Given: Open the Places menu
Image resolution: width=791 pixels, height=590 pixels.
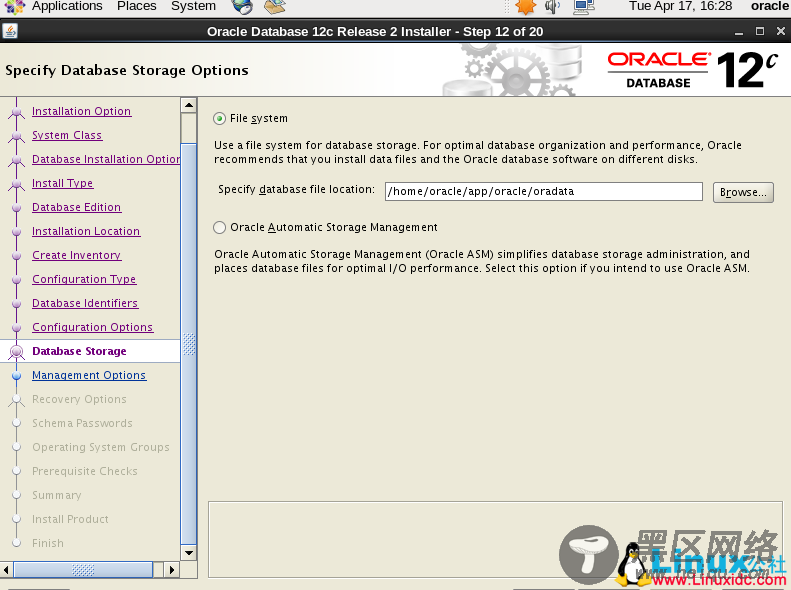Looking at the screenshot, I should tap(137, 6).
